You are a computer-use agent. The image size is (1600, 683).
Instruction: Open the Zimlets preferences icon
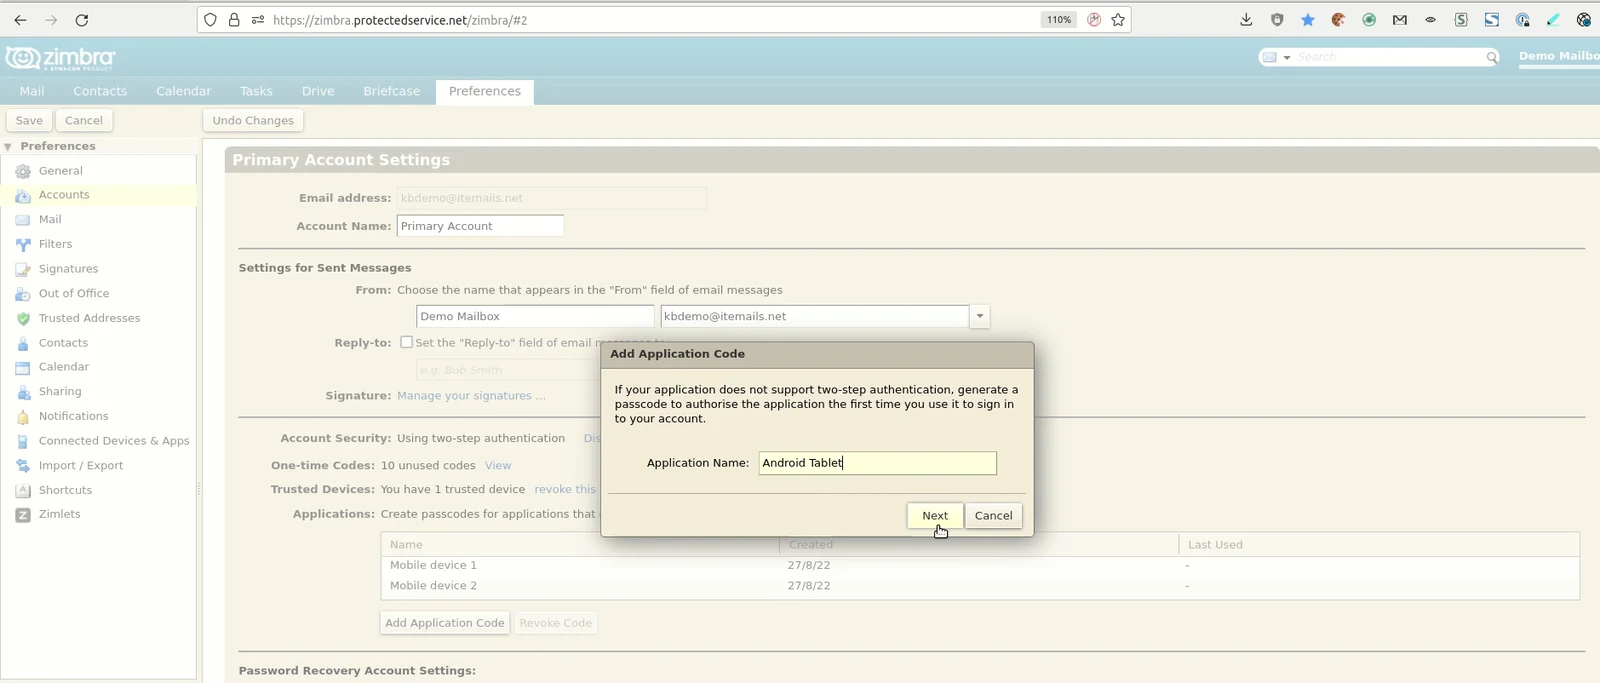[23, 515]
